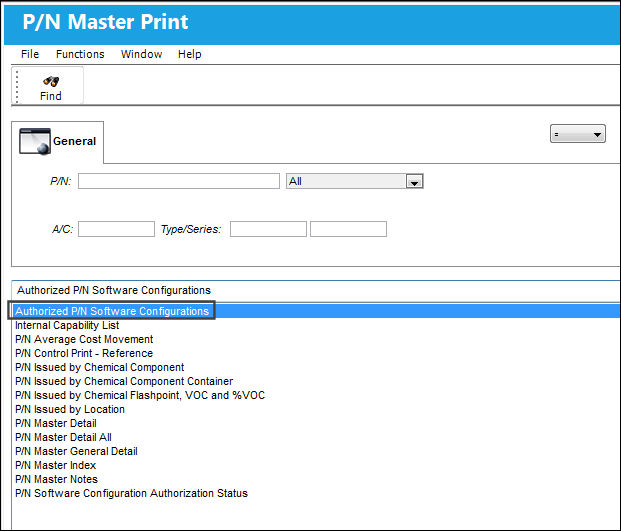Select the General tab icon
Screen dimensions: 621x531
(x=35, y=141)
